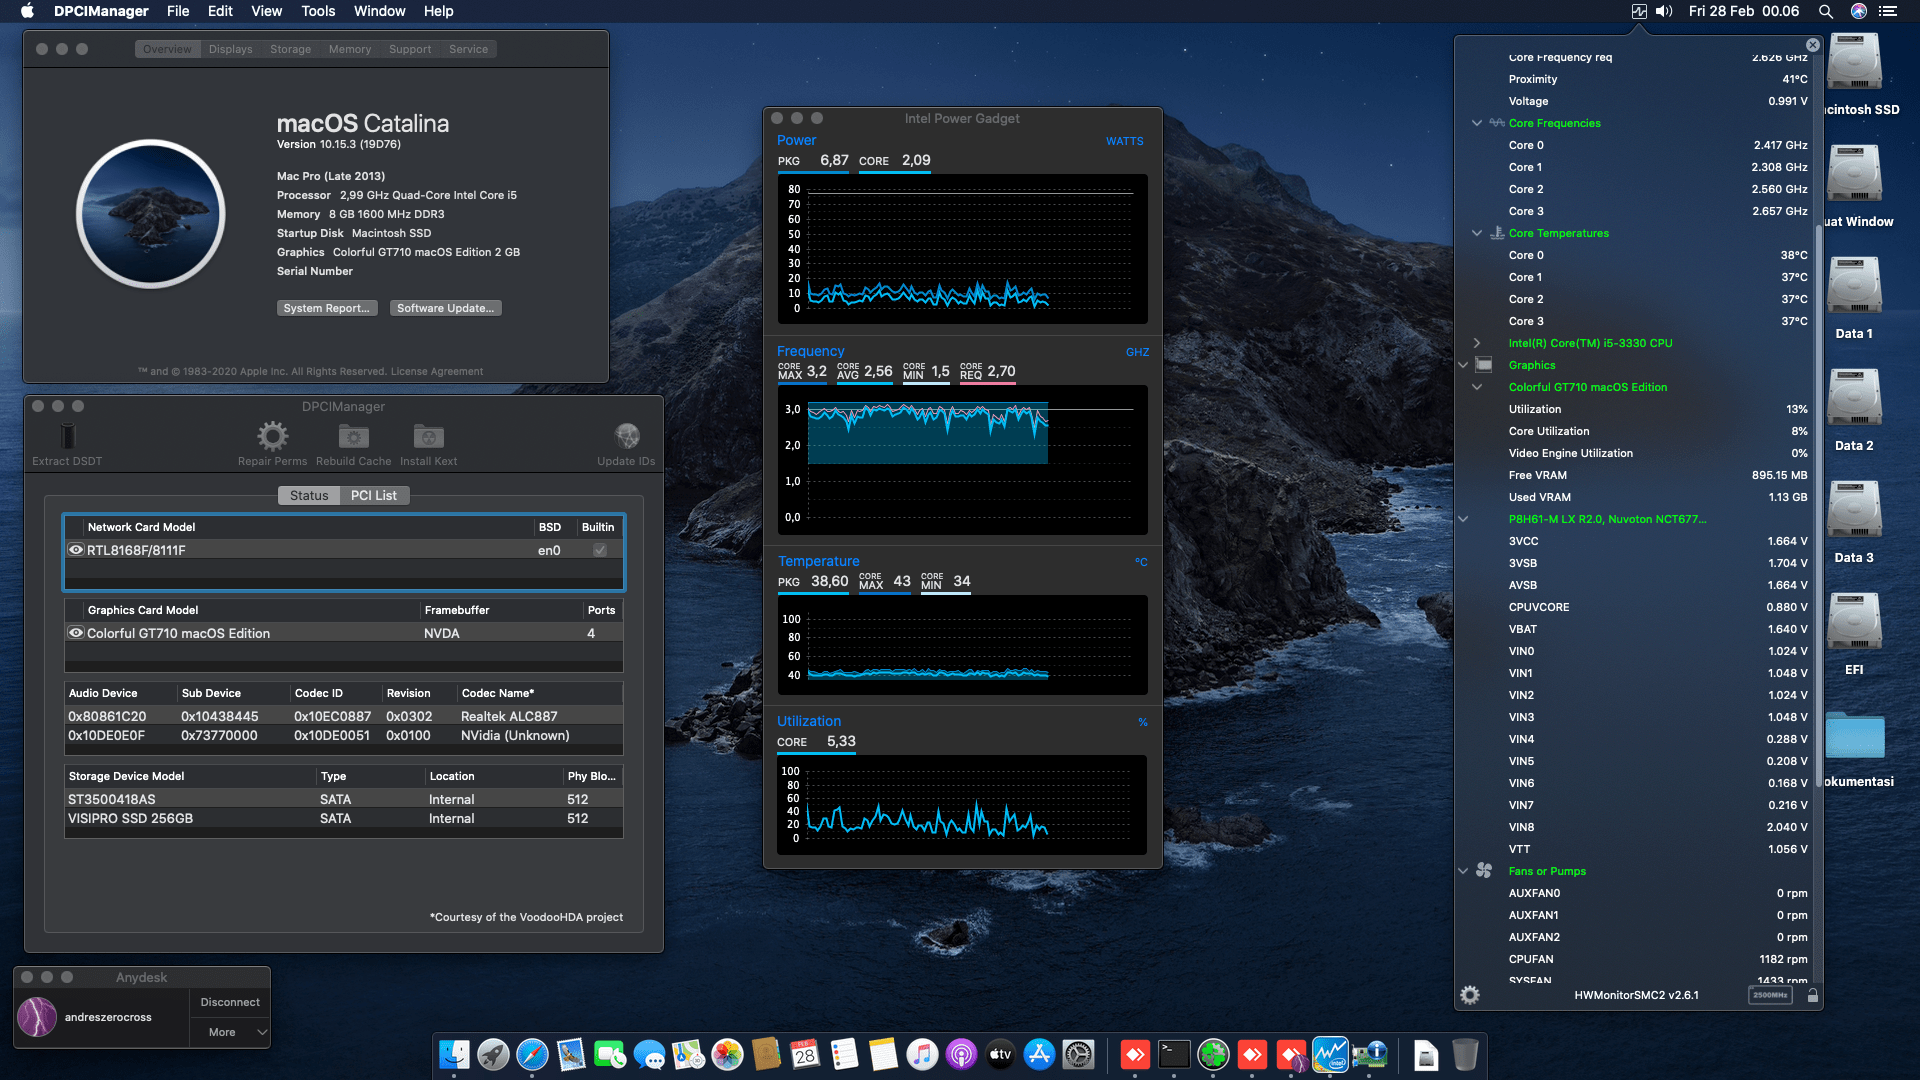Viewport: 1920px width, 1080px height.
Task: Open HWMonitorSMC2 settings gear
Action: (x=1470, y=995)
